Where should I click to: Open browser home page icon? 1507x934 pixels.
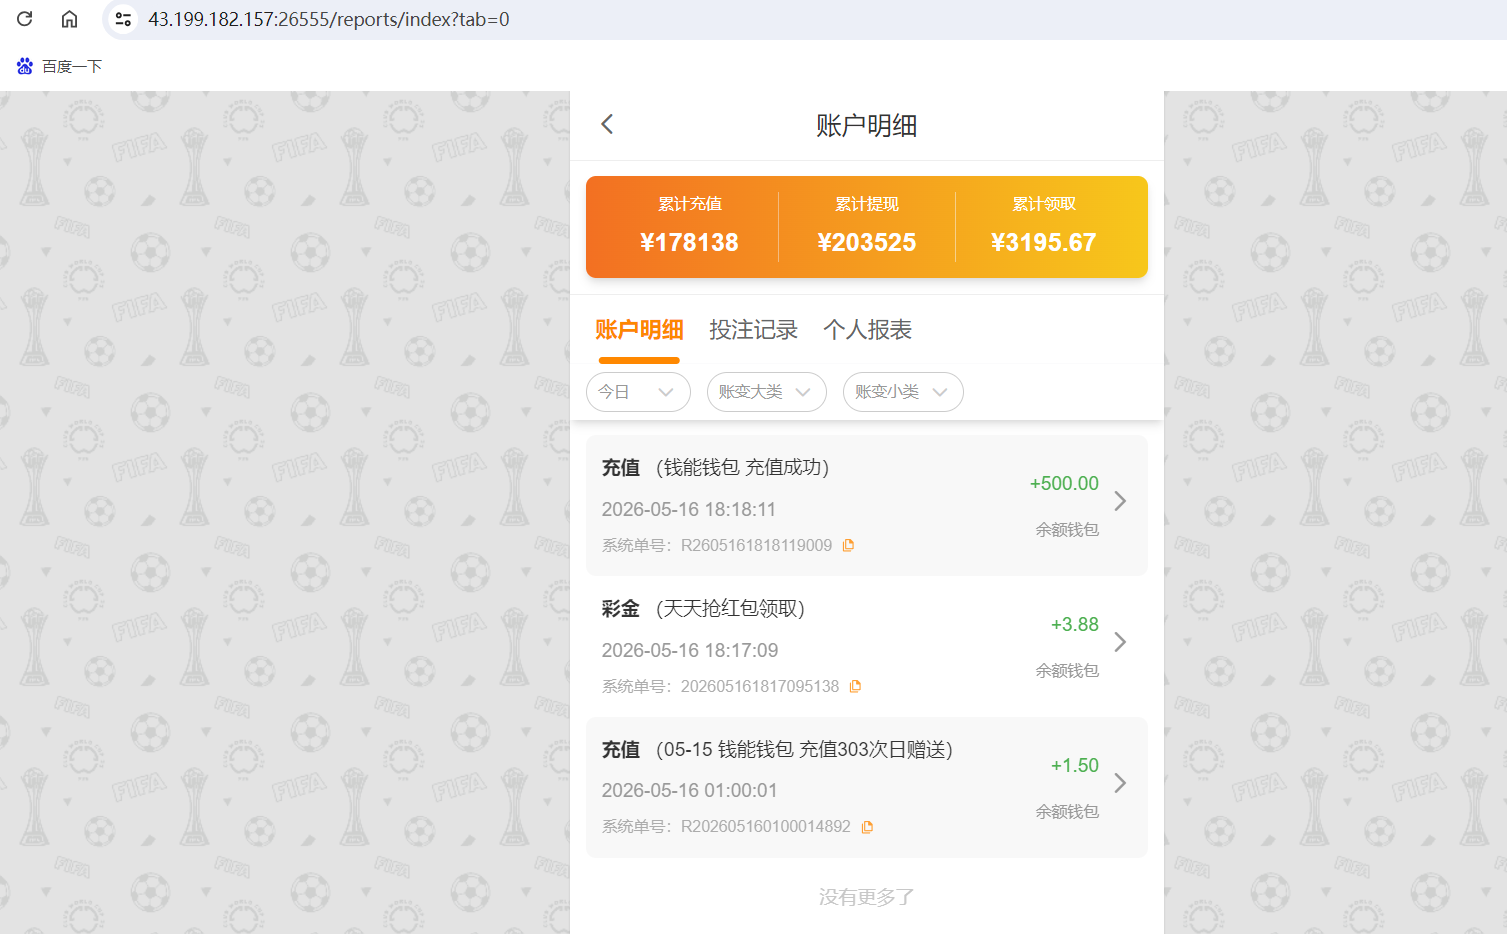coord(69,19)
